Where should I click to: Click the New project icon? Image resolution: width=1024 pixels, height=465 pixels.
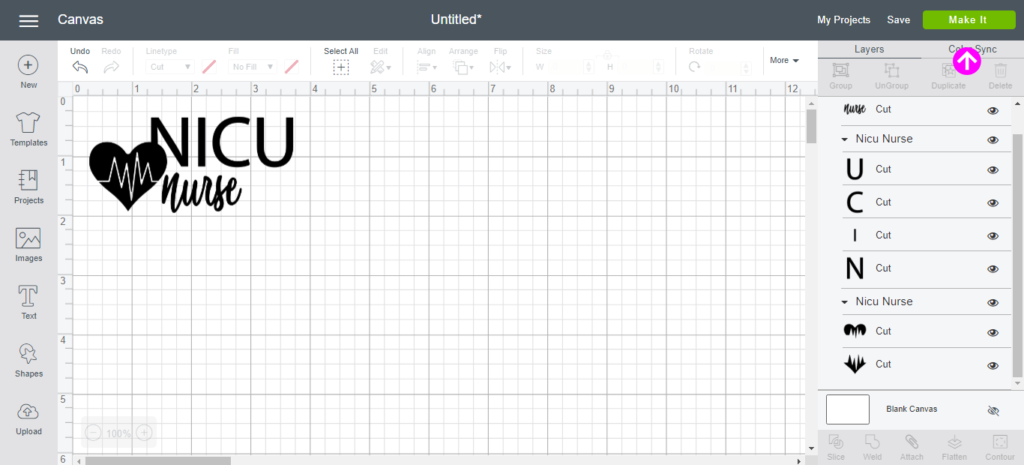coord(28,66)
